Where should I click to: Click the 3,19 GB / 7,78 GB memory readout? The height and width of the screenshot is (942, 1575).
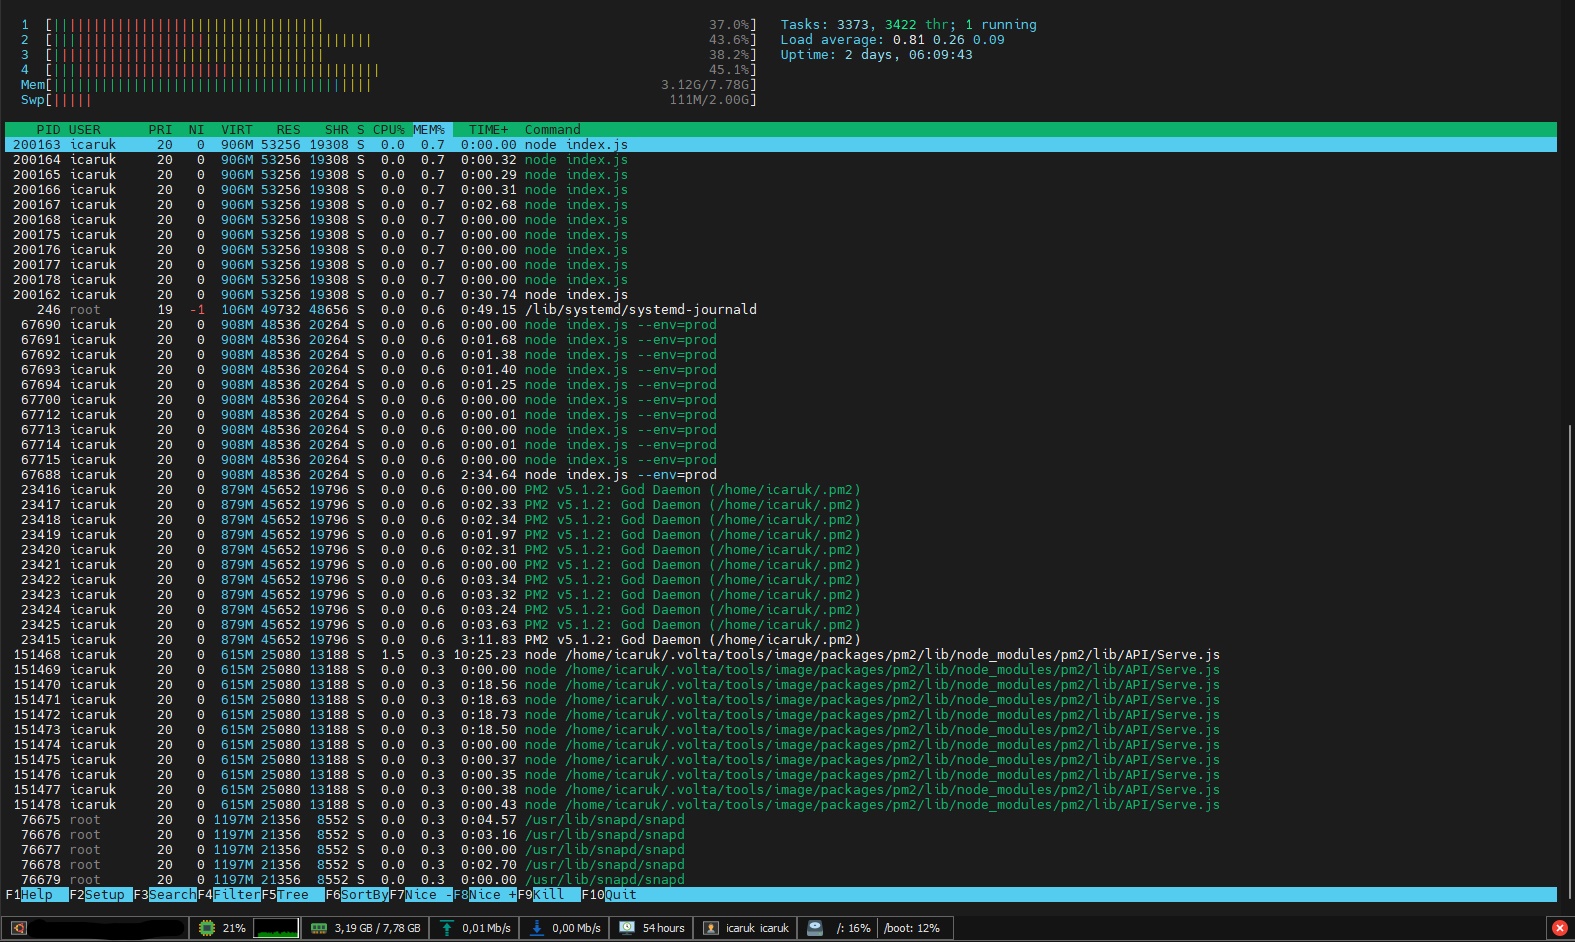click(377, 928)
